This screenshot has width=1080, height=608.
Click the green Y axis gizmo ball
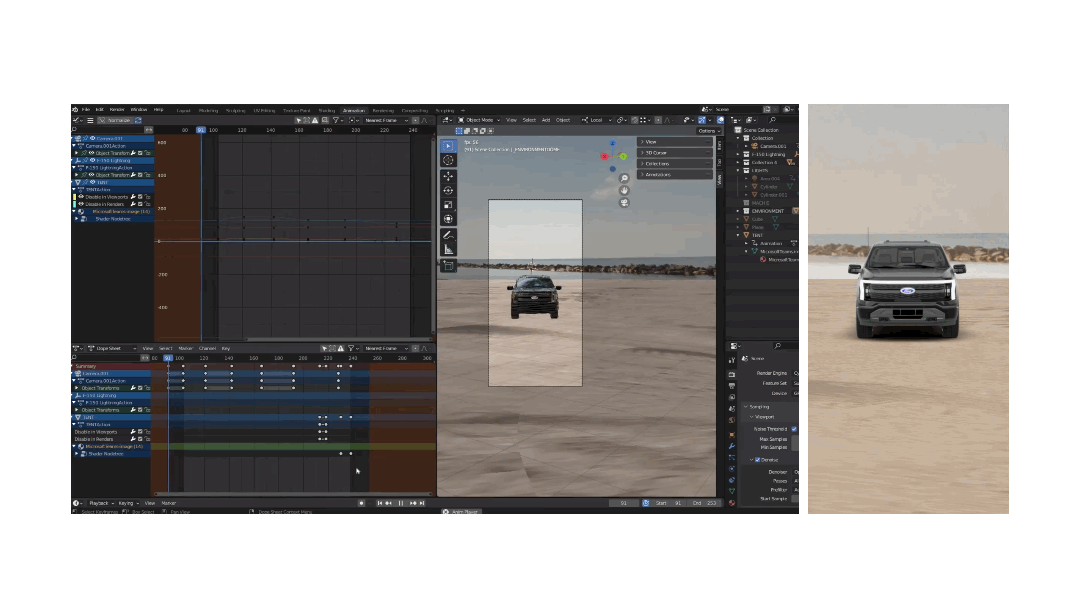point(623,157)
